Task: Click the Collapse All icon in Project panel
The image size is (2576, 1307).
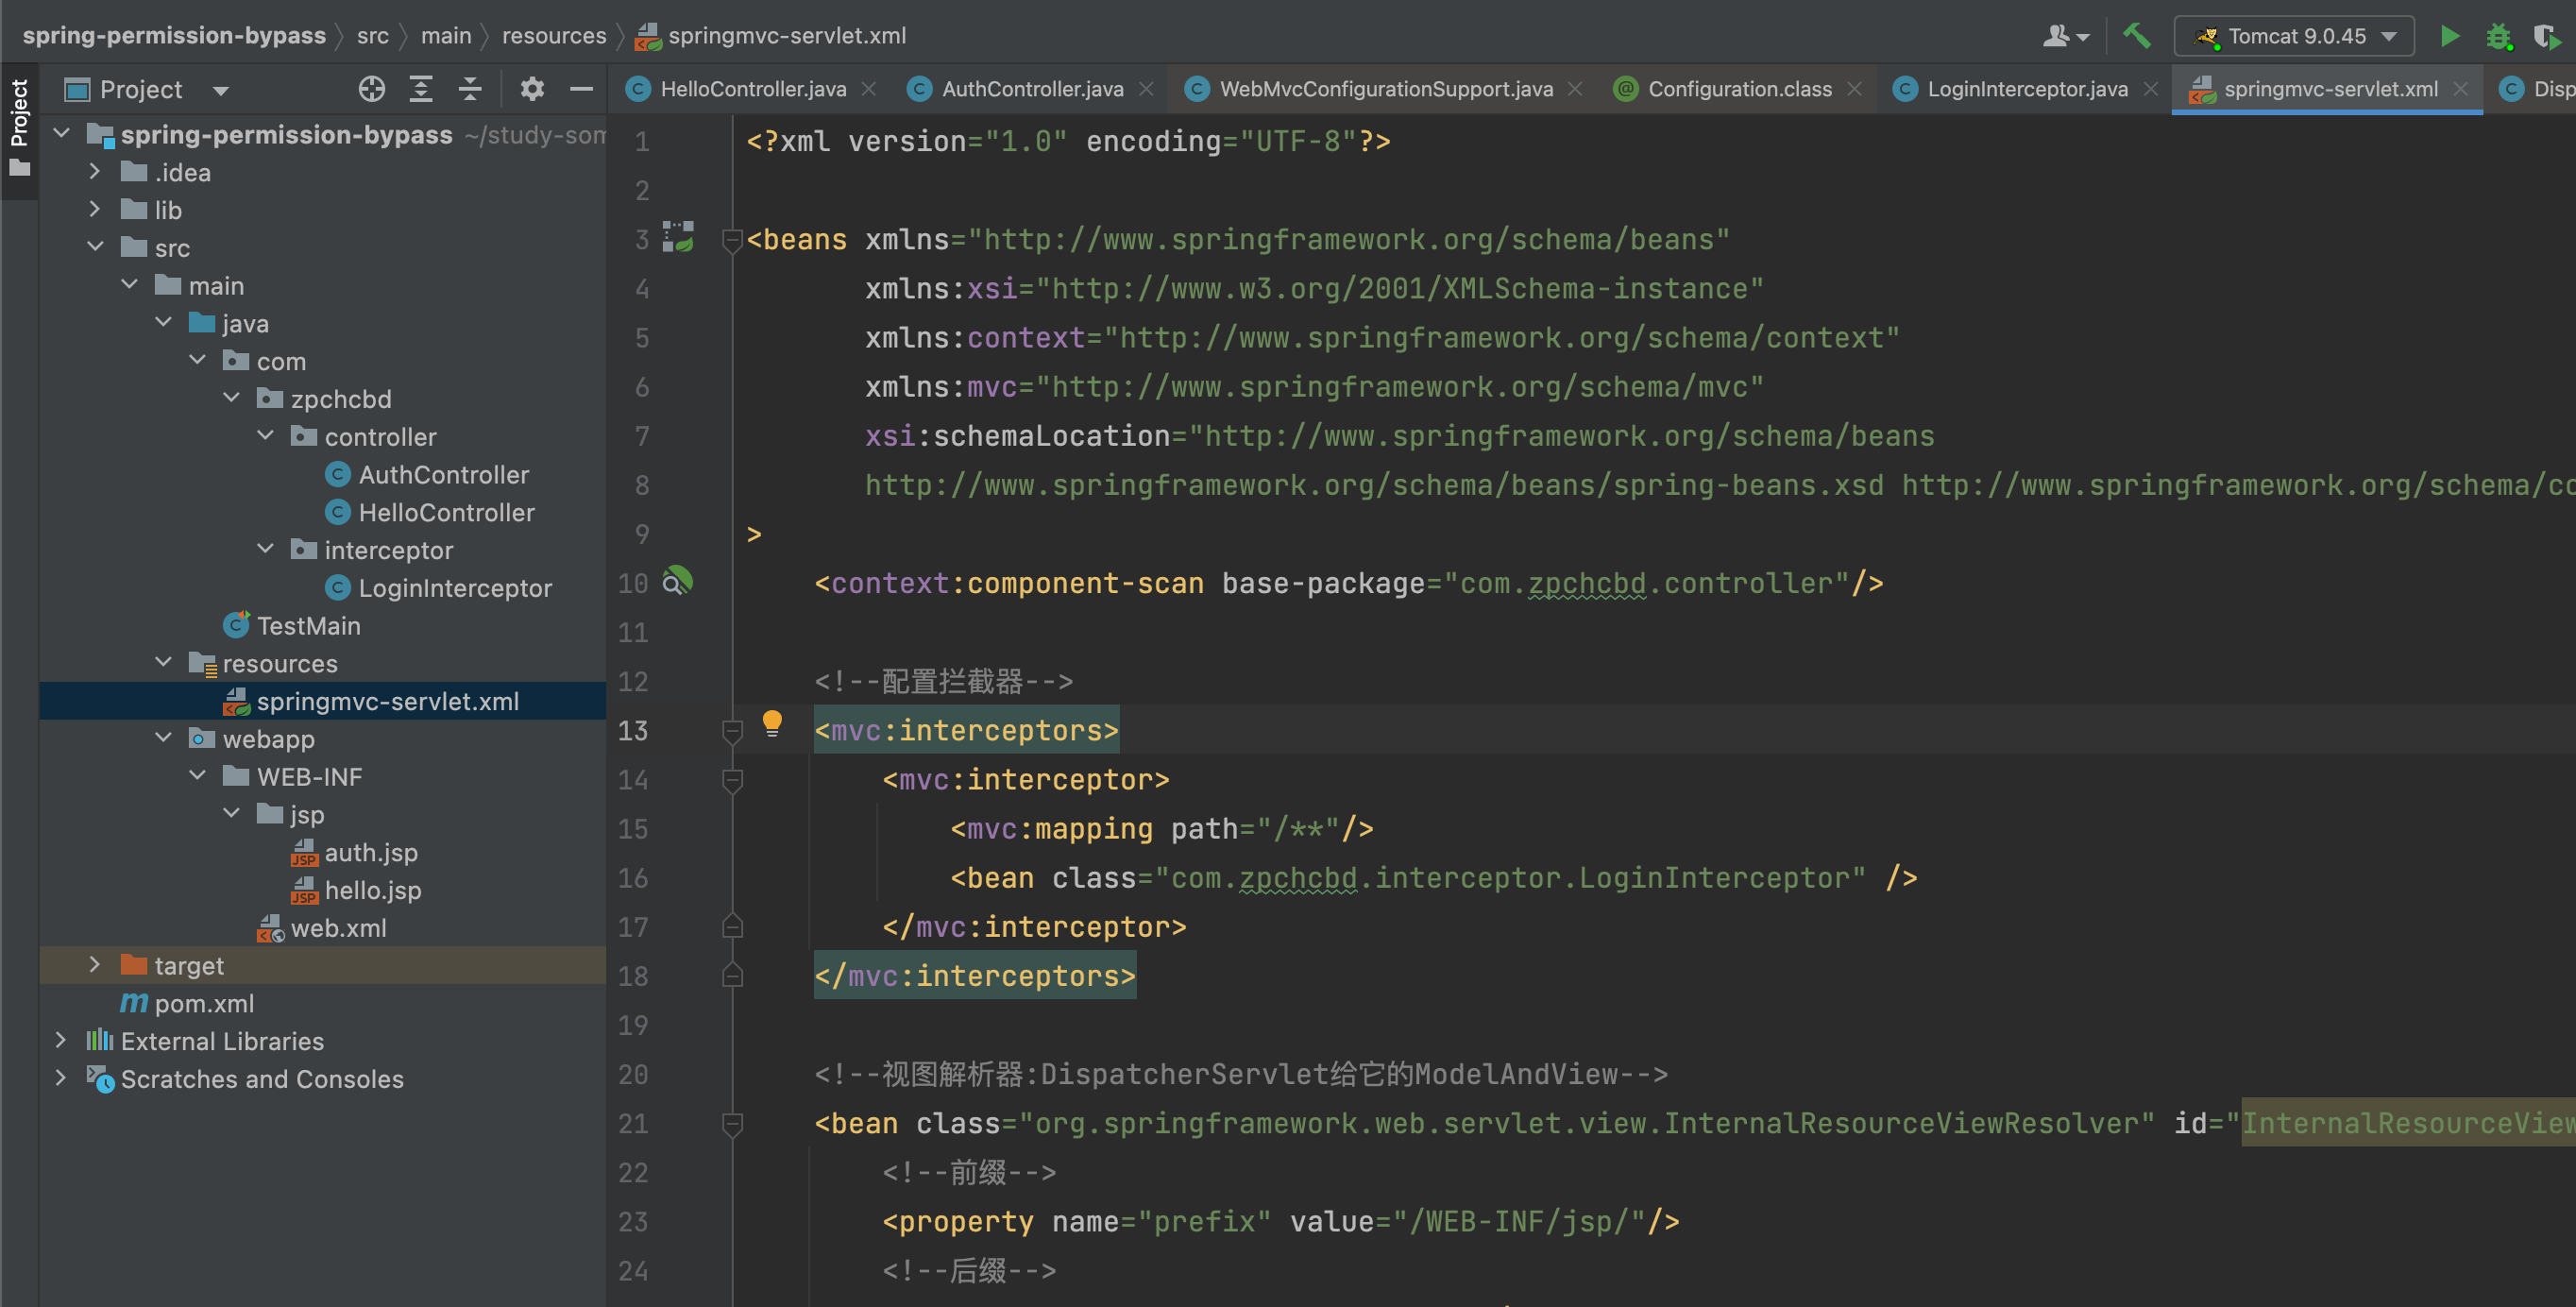Action: tap(470, 89)
